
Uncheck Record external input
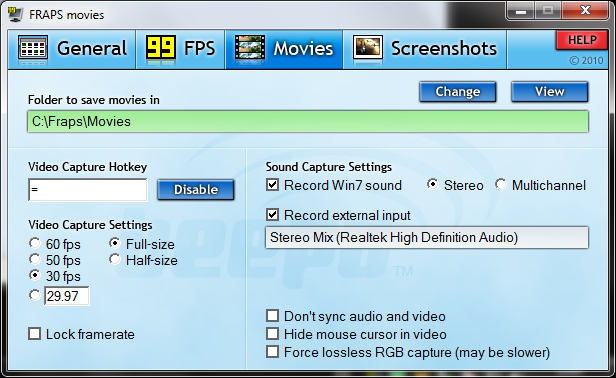(x=272, y=215)
